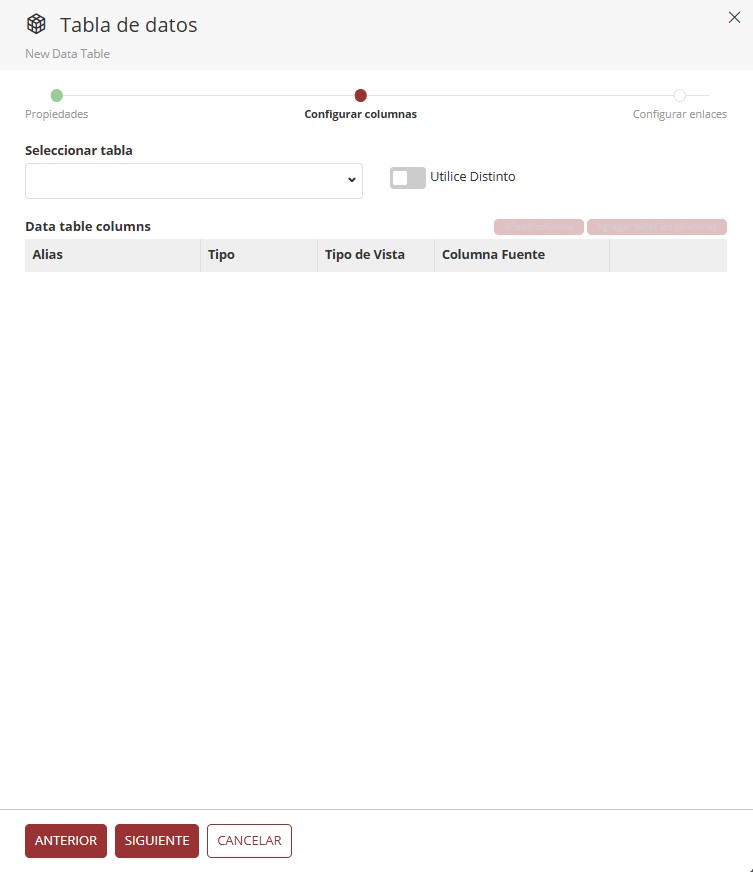Click the Utilice Distinto label text
Image resolution: width=753 pixels, height=872 pixels.
472,177
